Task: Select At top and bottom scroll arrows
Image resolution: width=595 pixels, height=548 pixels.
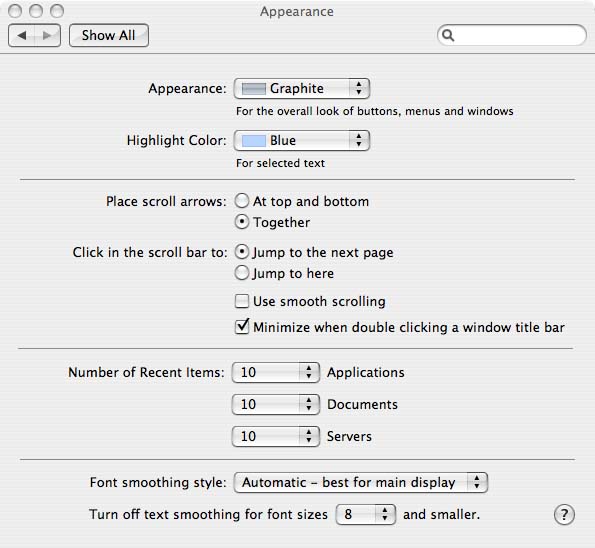Action: click(242, 201)
